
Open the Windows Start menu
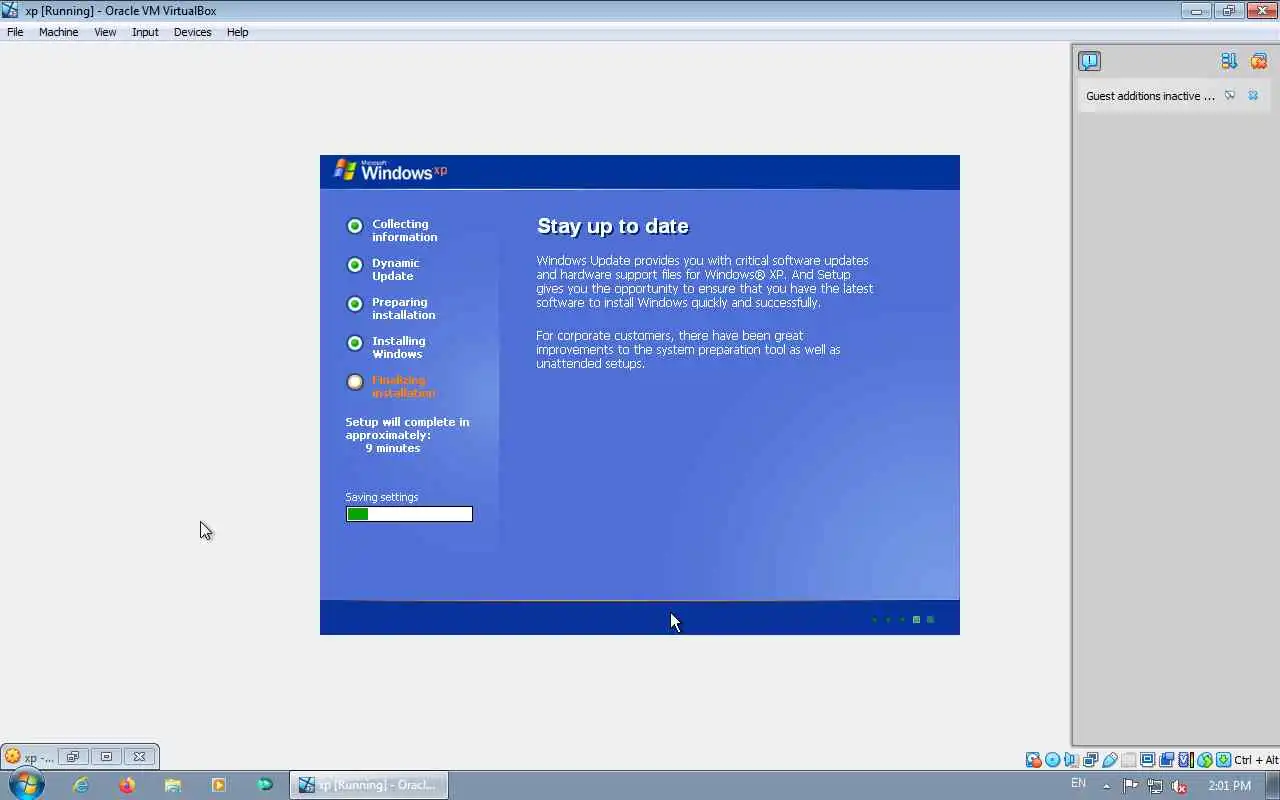pyautogui.click(x=27, y=785)
